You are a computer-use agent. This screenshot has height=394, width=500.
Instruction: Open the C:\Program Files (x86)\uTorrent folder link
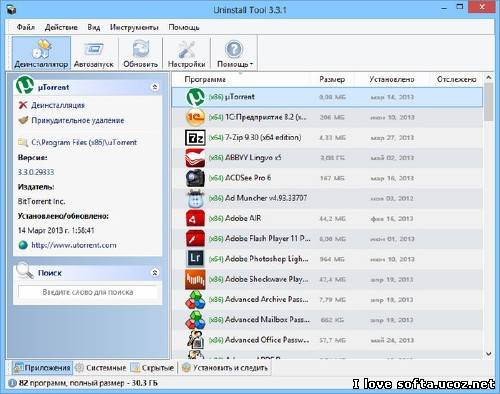pyautogui.click(x=84, y=142)
